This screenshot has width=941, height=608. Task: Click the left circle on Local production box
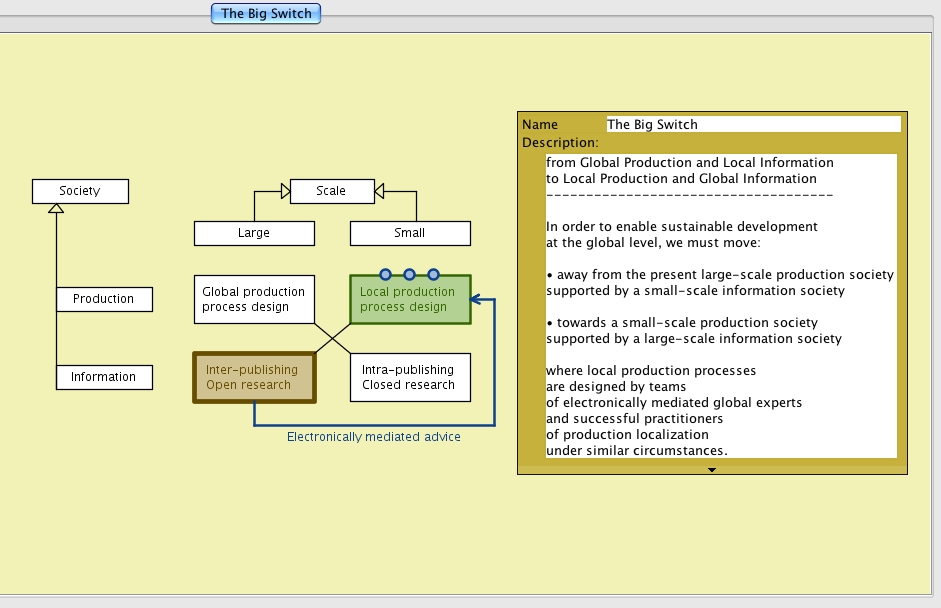386,274
